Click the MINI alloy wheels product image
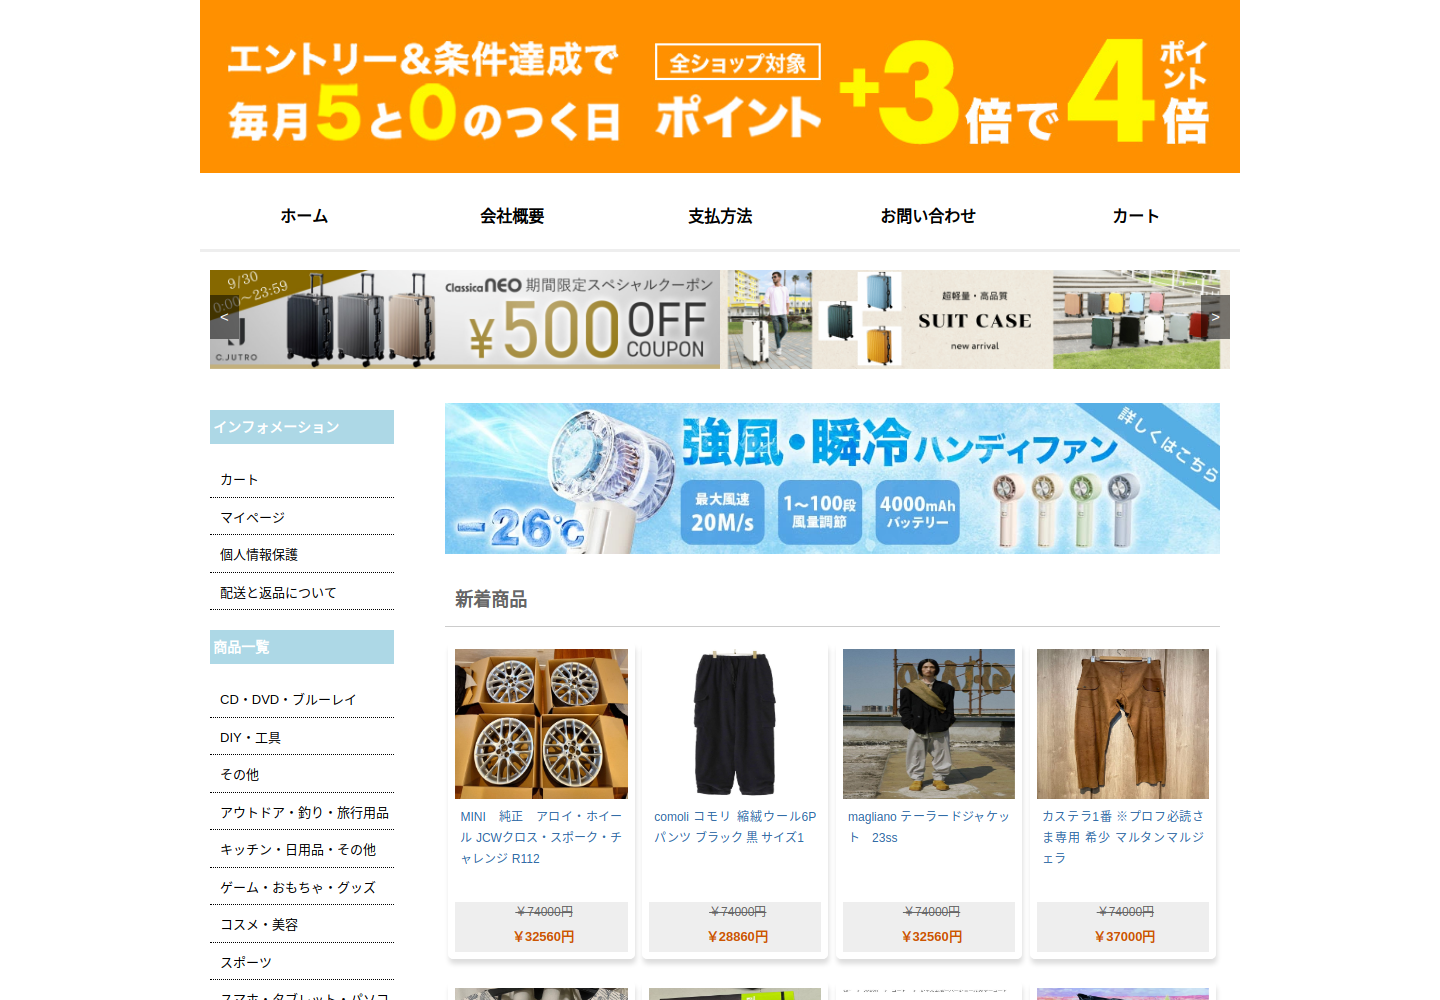This screenshot has height=1000, width=1440. click(x=541, y=724)
